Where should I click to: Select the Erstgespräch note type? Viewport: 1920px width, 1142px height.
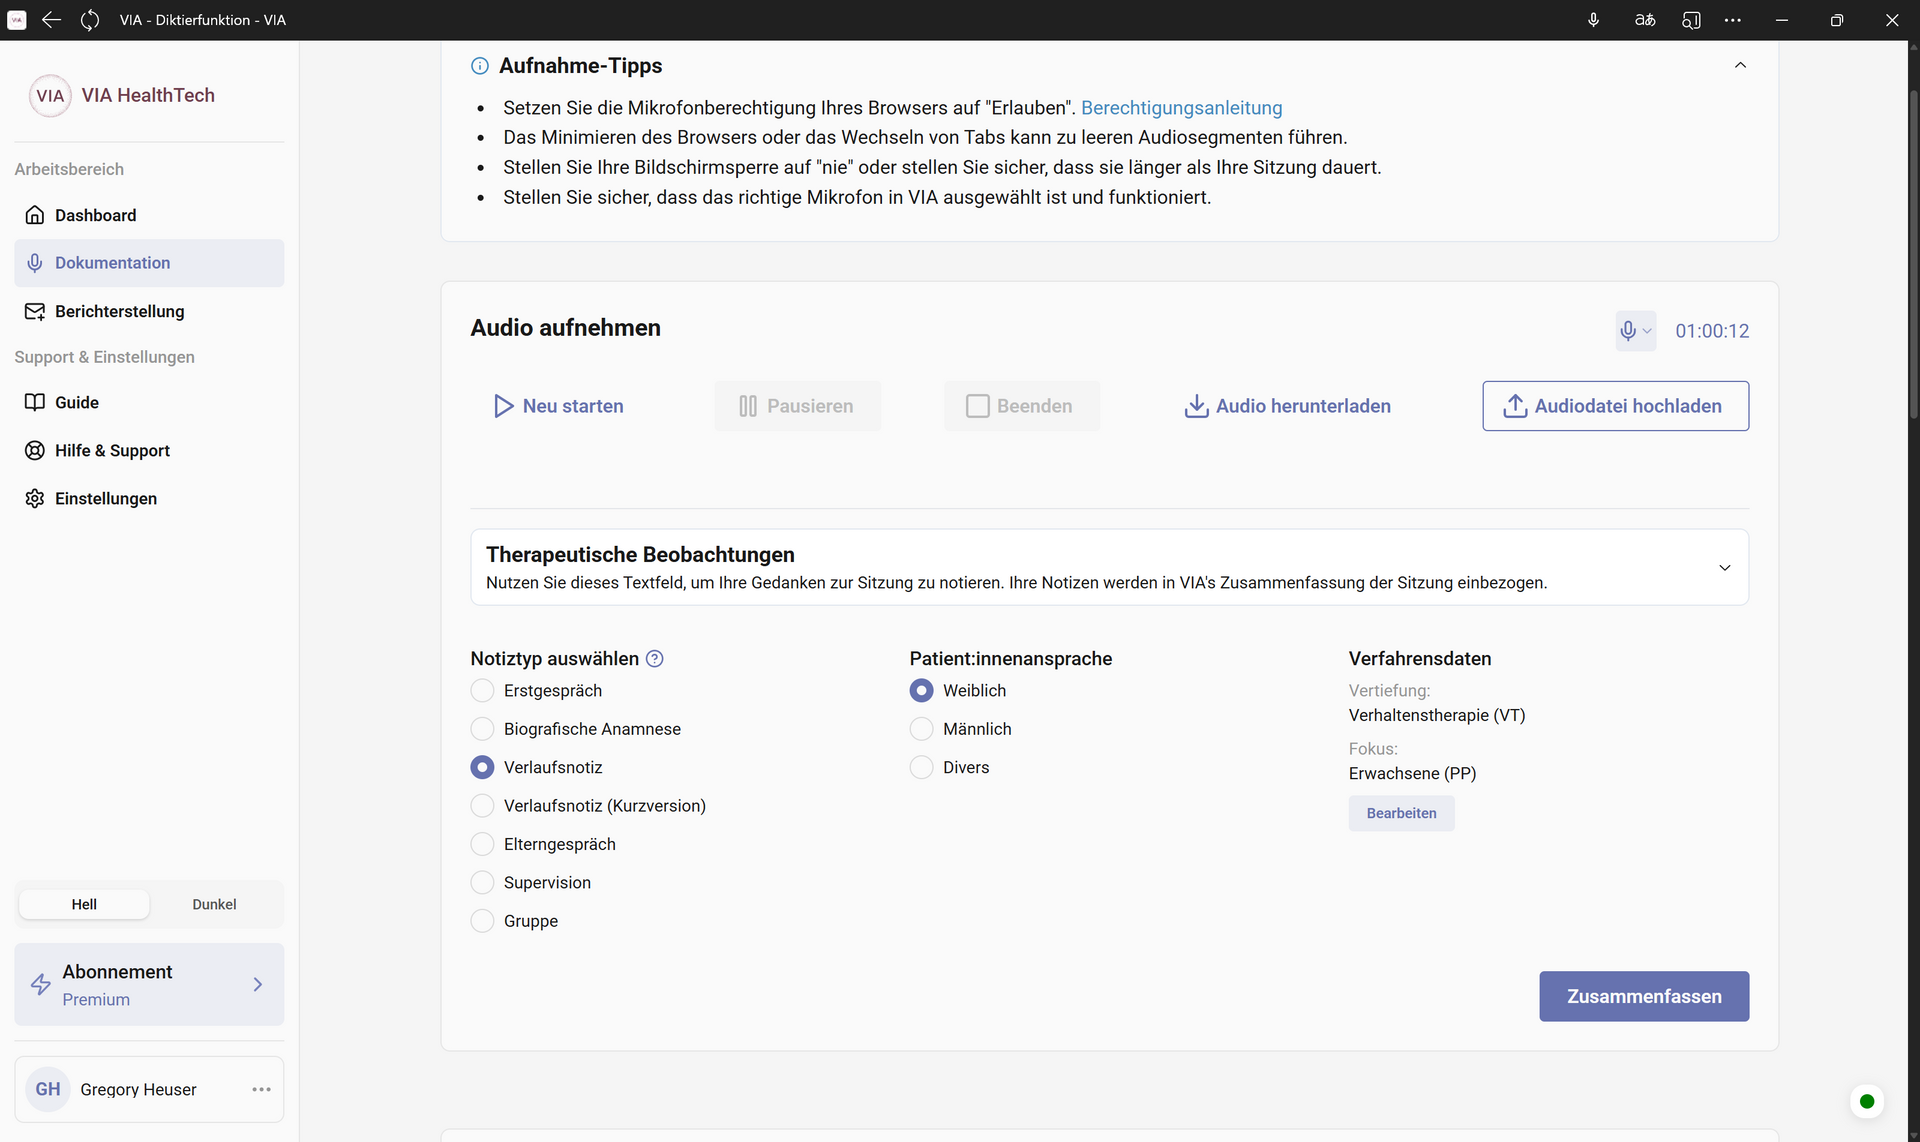pyautogui.click(x=483, y=691)
